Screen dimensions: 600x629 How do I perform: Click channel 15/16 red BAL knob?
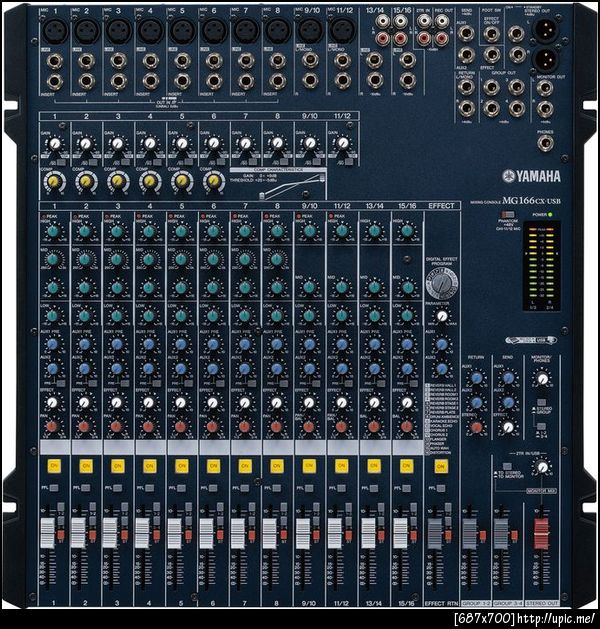click(x=406, y=426)
